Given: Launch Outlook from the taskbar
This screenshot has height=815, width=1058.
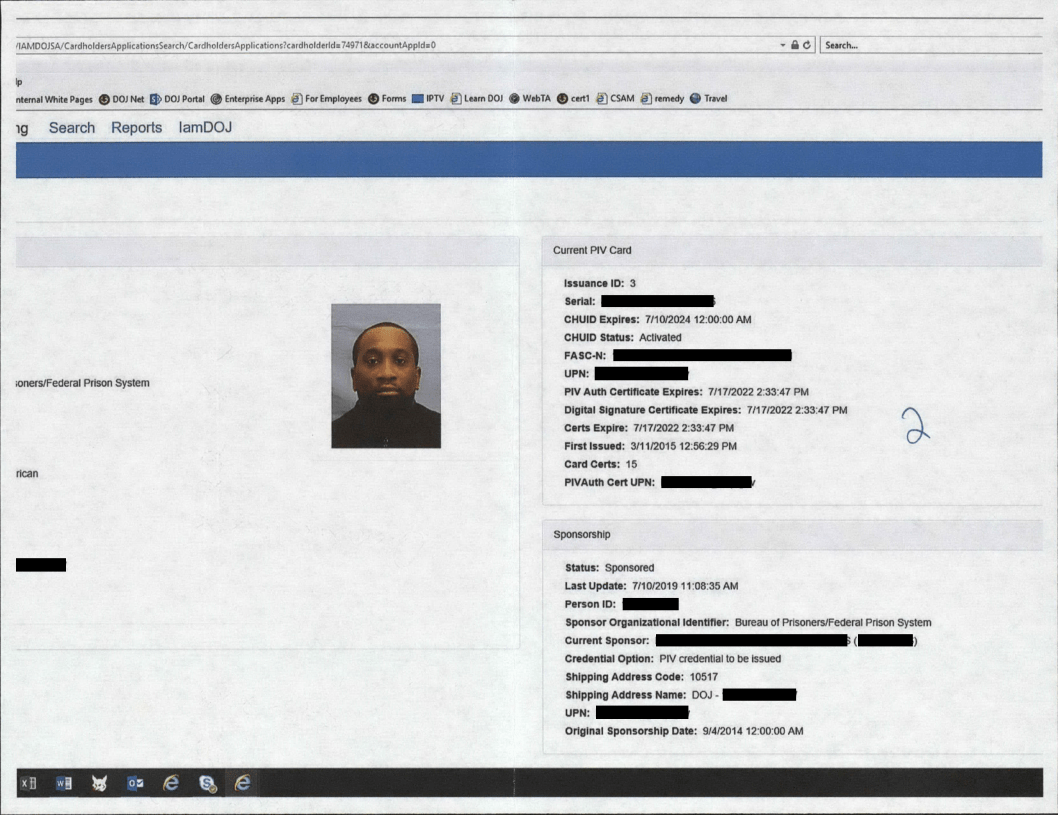Looking at the screenshot, I should [135, 784].
